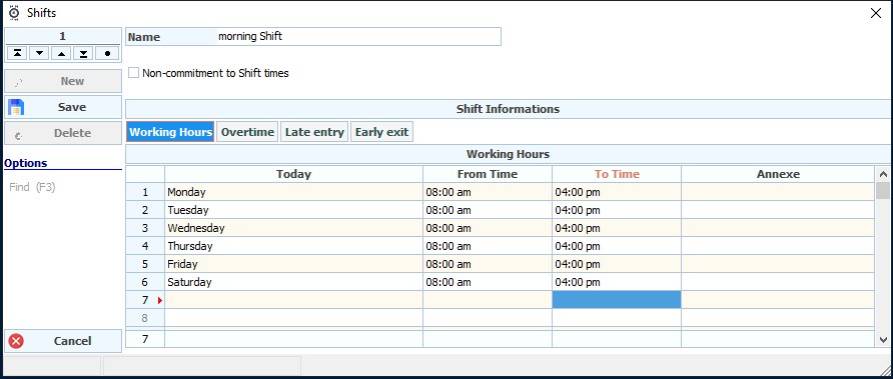893x379 pixels.
Task: Select the Tuesday cell
Action: coord(293,210)
